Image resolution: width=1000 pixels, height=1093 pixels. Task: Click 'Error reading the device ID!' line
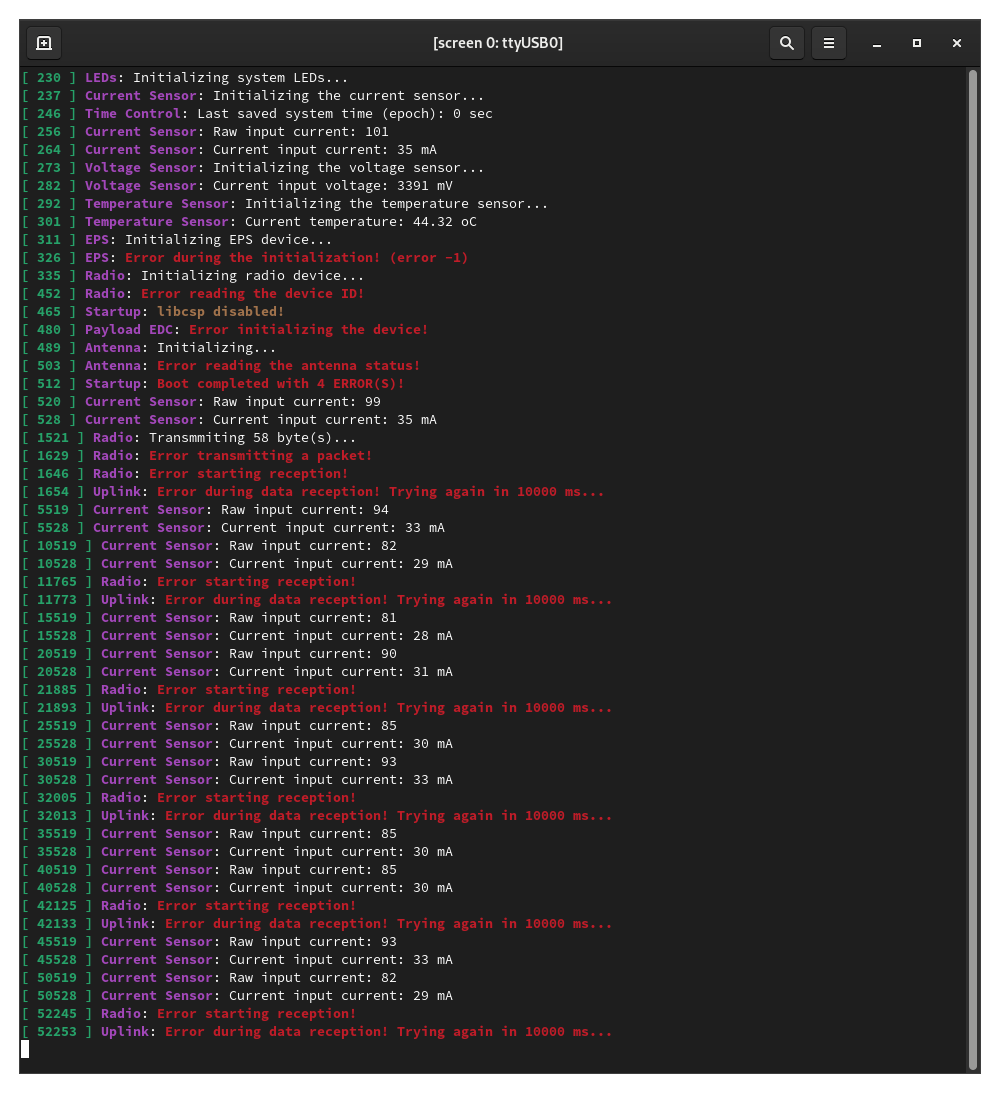192,294
